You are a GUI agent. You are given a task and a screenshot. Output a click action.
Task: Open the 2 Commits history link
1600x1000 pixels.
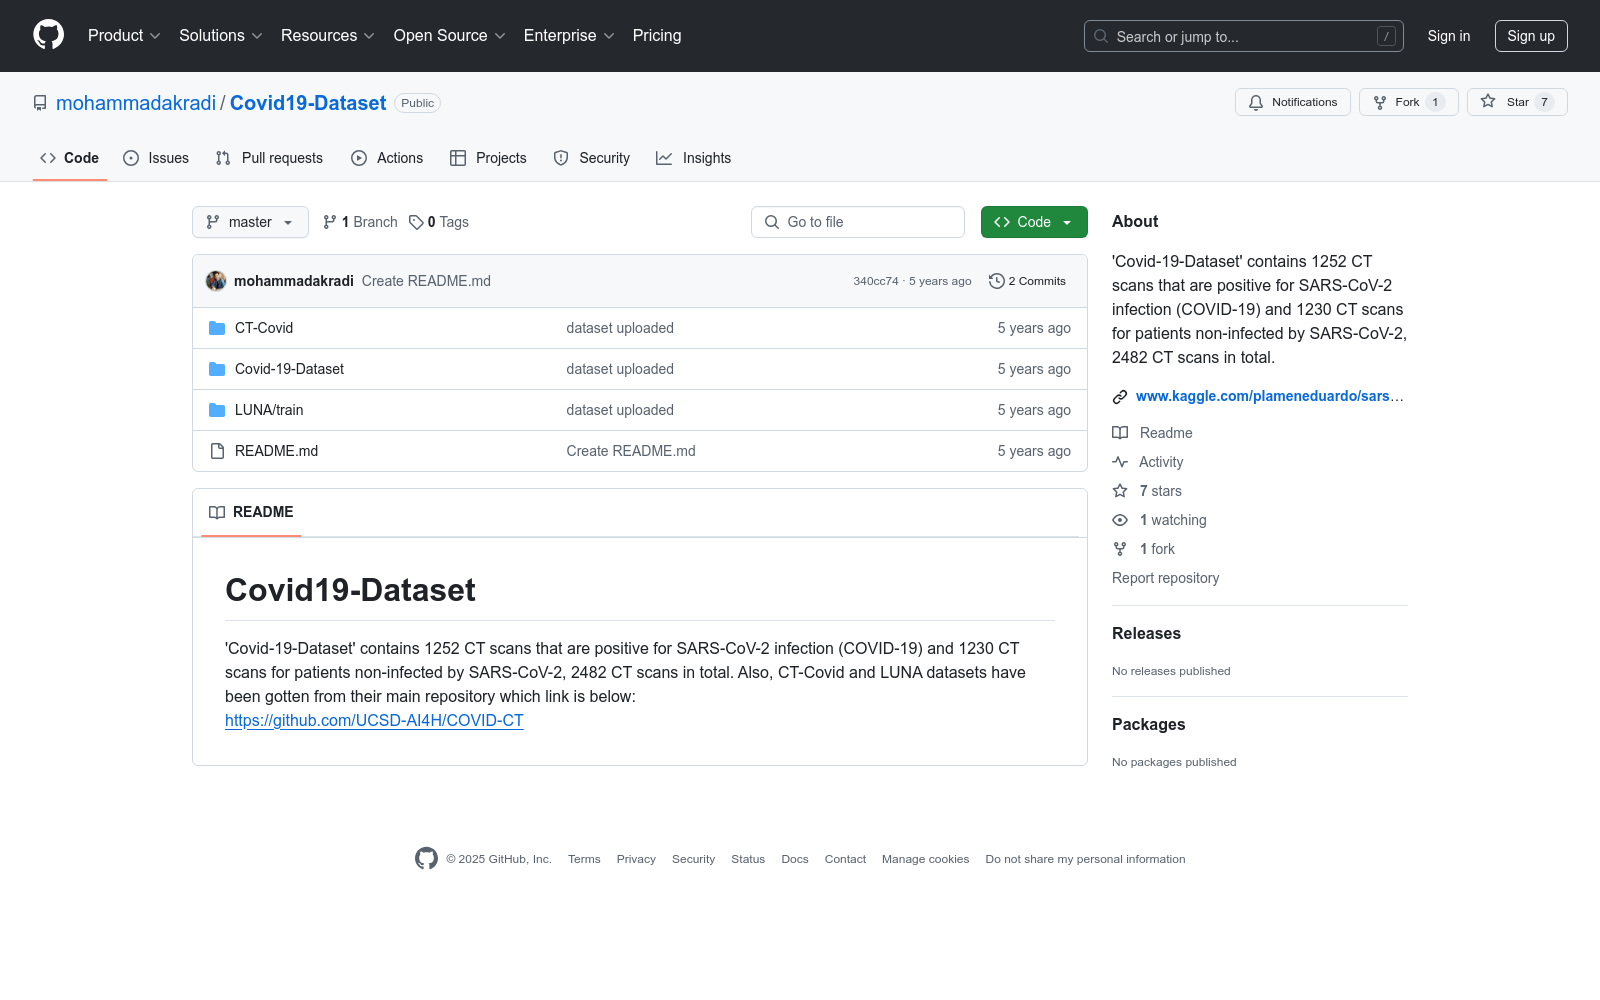[x=1028, y=281]
